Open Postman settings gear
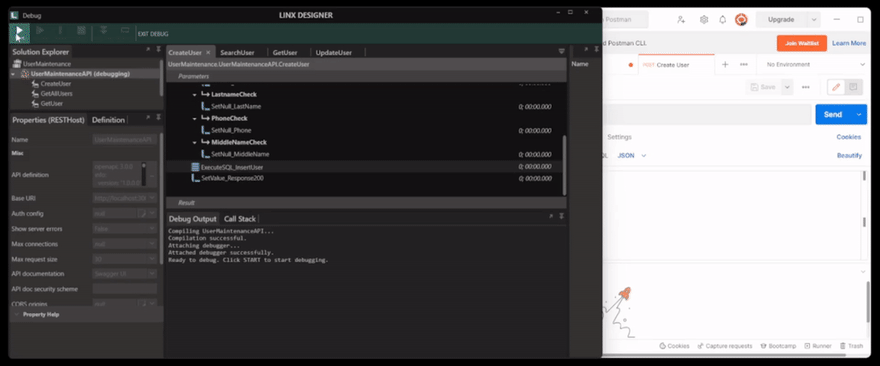Viewport: 880px width, 366px height. click(x=704, y=20)
